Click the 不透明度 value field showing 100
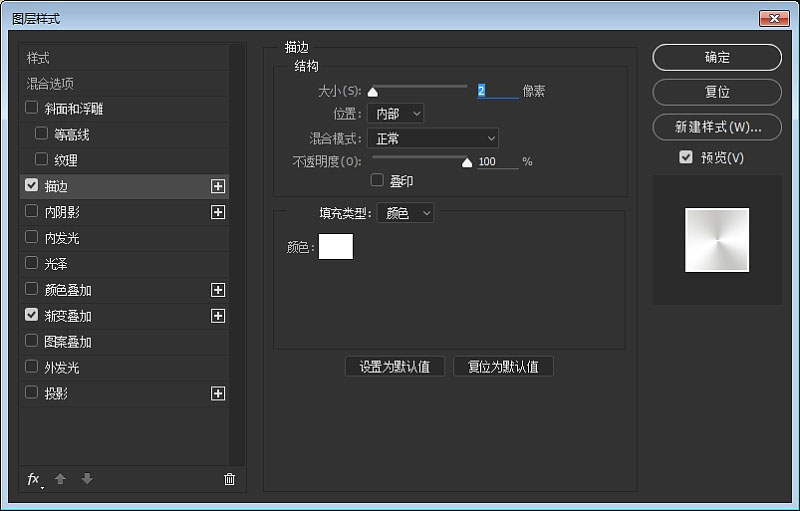The image size is (800, 511). [497, 162]
